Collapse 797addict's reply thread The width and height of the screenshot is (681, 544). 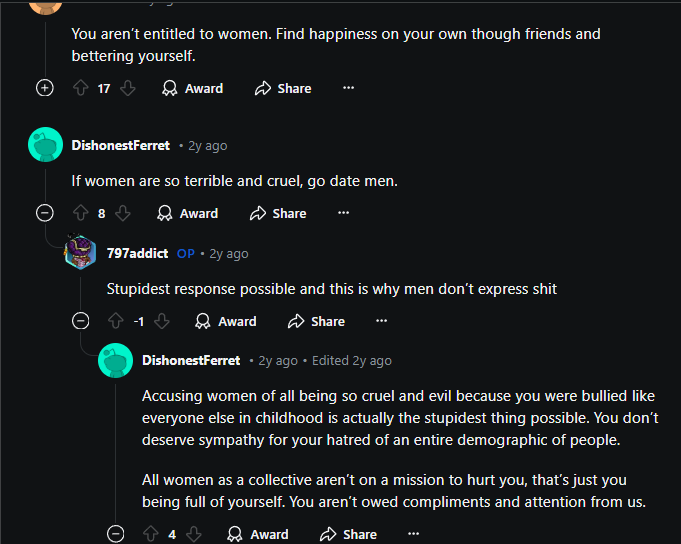(x=80, y=321)
